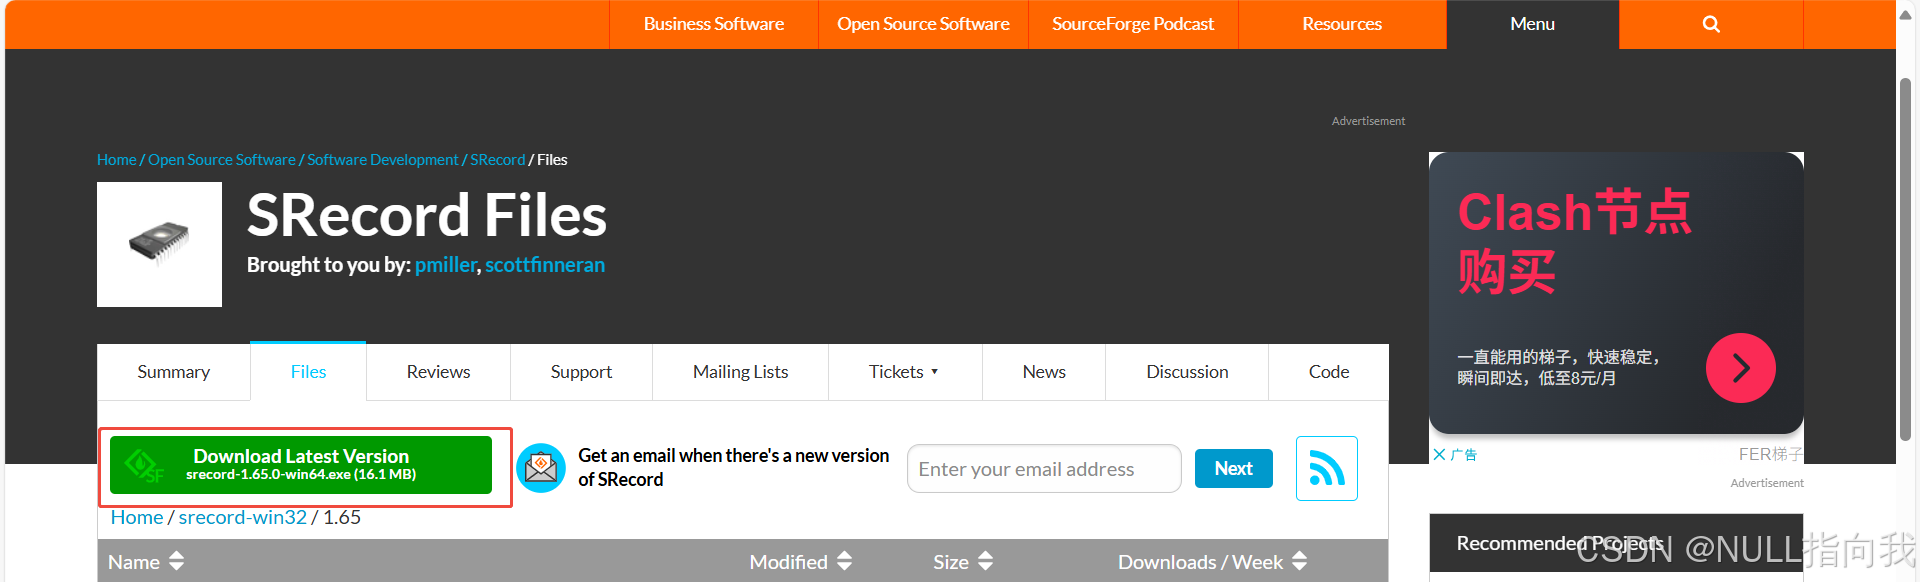This screenshot has width=1920, height=582.
Task: Open the search magnifier icon in header
Action: point(1711,24)
